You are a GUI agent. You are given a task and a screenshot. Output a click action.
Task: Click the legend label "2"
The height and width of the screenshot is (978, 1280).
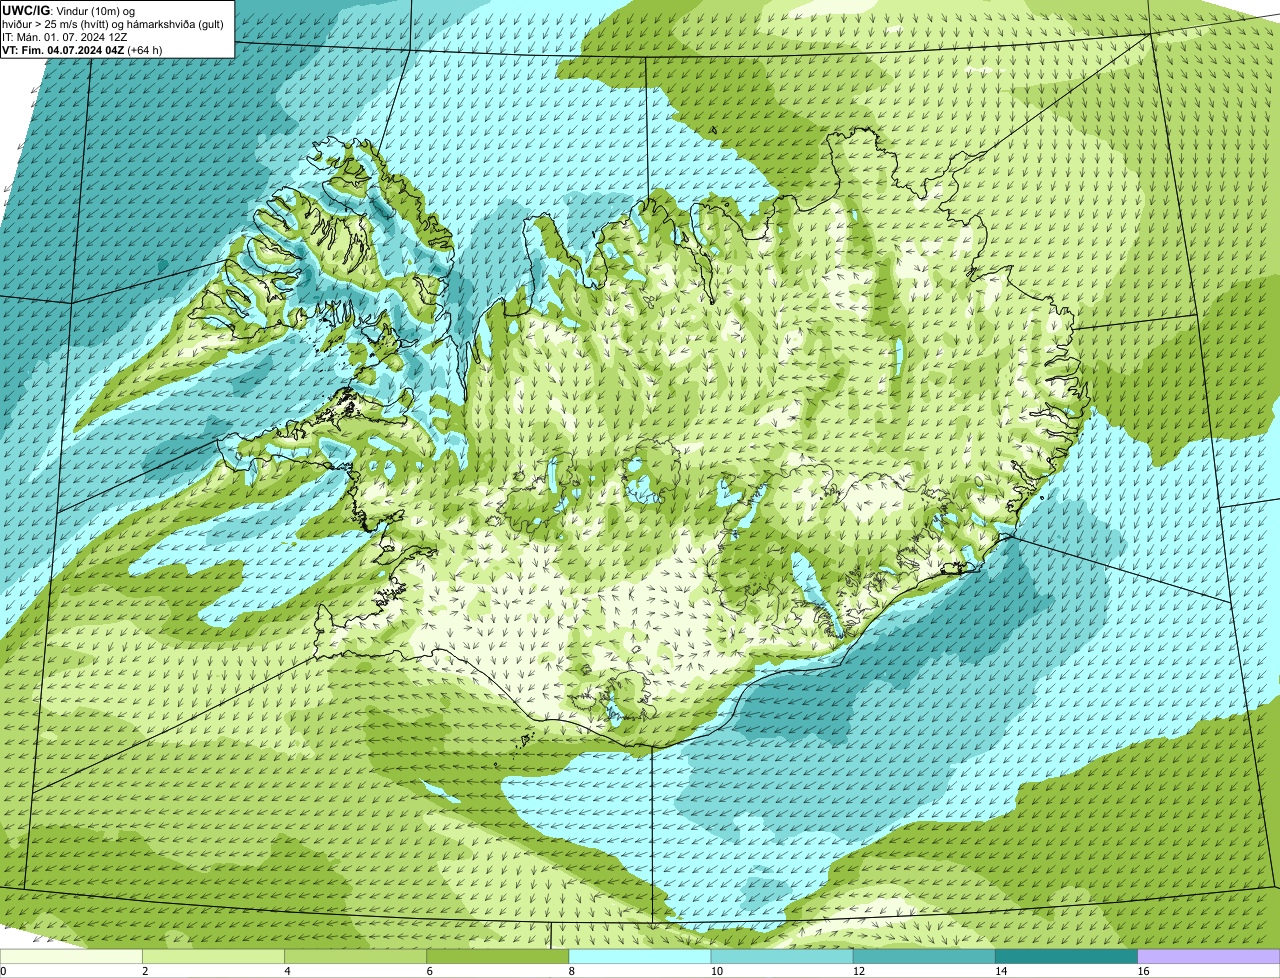pyautogui.click(x=145, y=972)
